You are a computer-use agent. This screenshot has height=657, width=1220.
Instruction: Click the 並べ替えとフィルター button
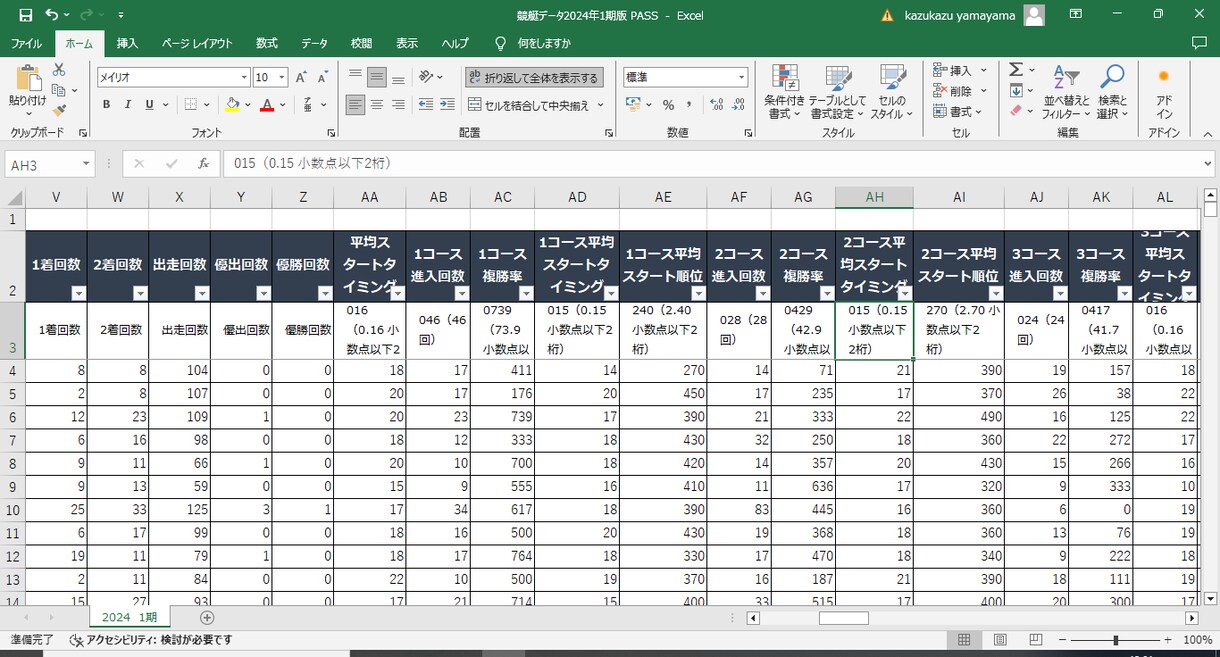1066,93
